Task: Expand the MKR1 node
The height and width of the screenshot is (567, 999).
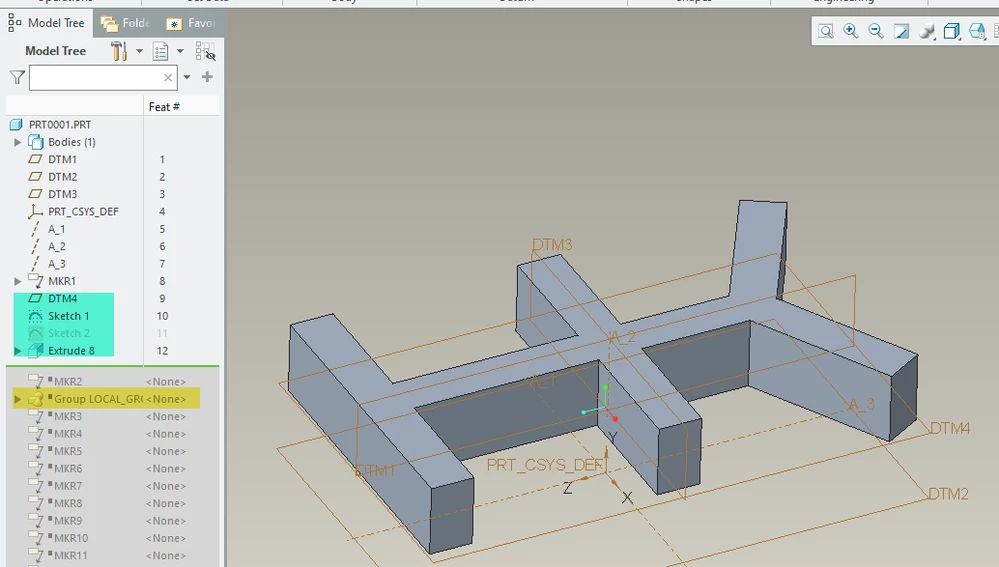Action: (x=17, y=281)
